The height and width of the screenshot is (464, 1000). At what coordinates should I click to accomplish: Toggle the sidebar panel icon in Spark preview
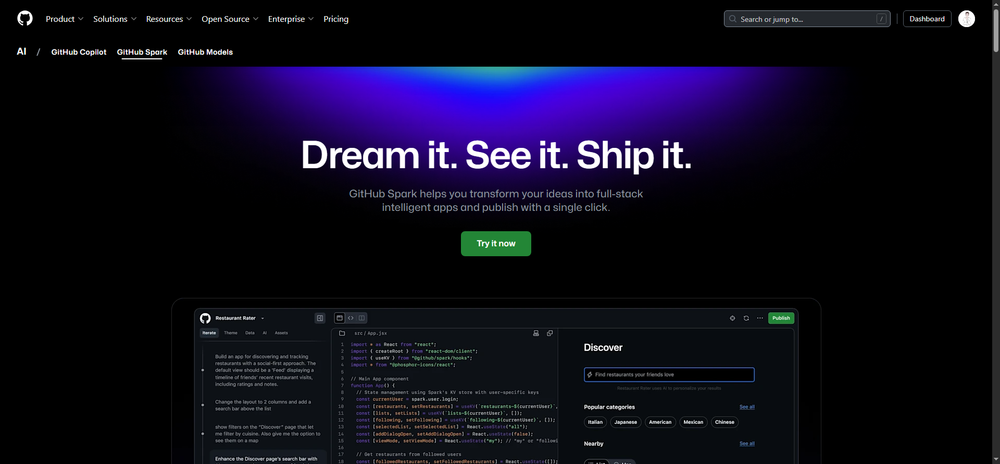[320, 317]
